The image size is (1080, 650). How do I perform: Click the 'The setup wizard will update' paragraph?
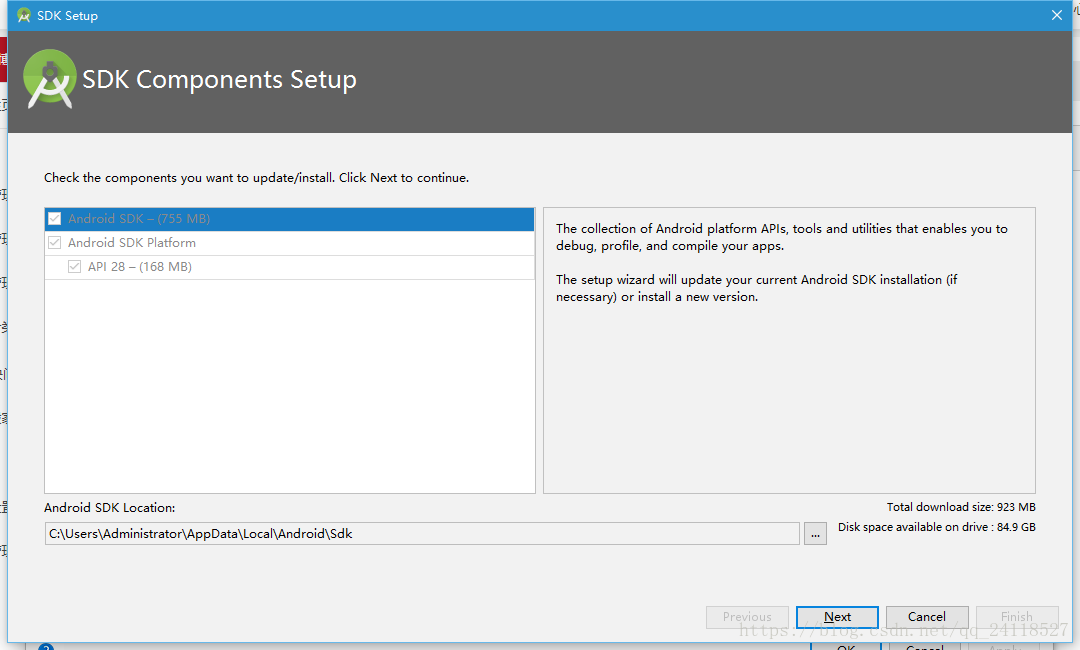point(756,288)
